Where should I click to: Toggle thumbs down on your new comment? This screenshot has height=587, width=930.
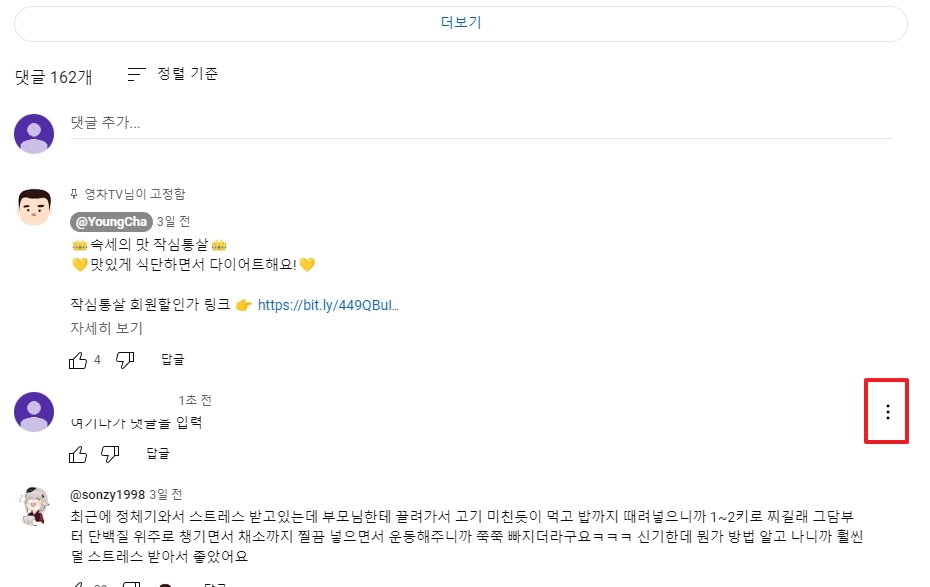(x=110, y=453)
